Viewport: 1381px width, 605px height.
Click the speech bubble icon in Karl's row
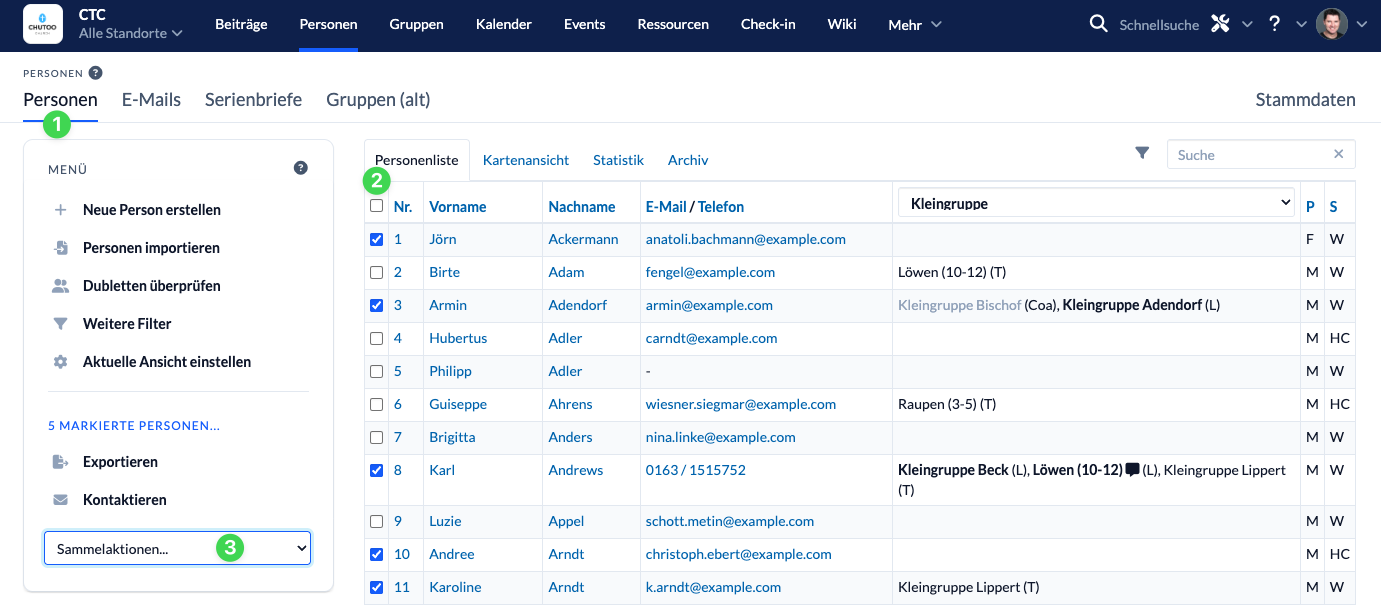tap(1132, 470)
